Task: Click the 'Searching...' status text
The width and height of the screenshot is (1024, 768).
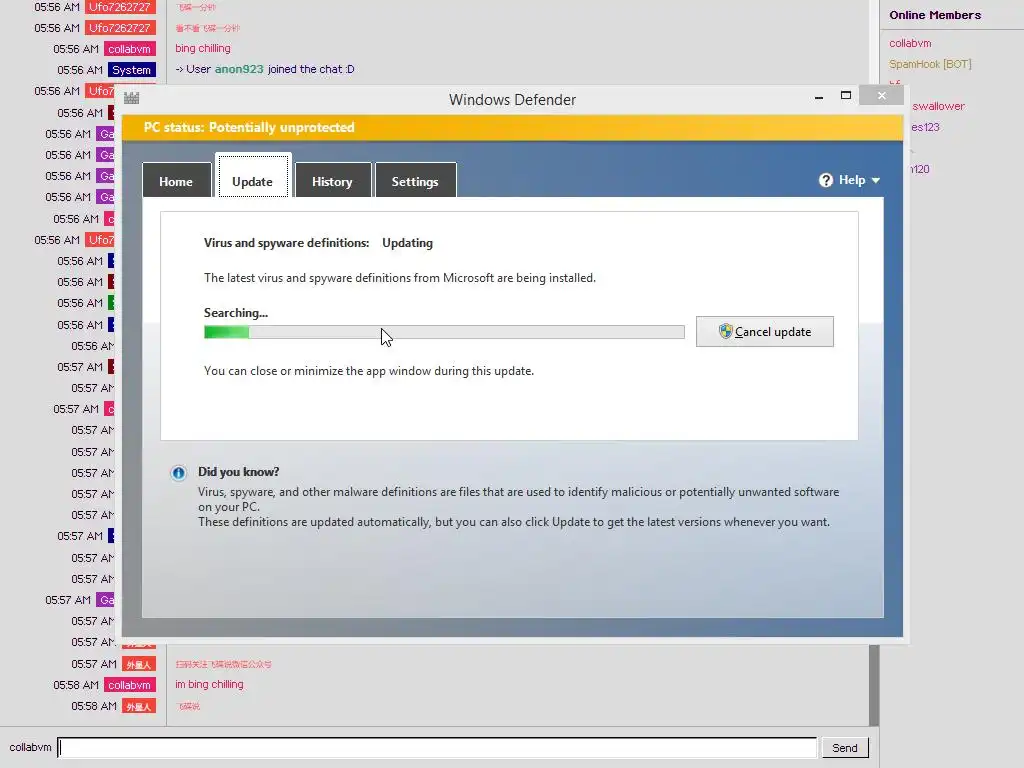Action: coord(236,313)
